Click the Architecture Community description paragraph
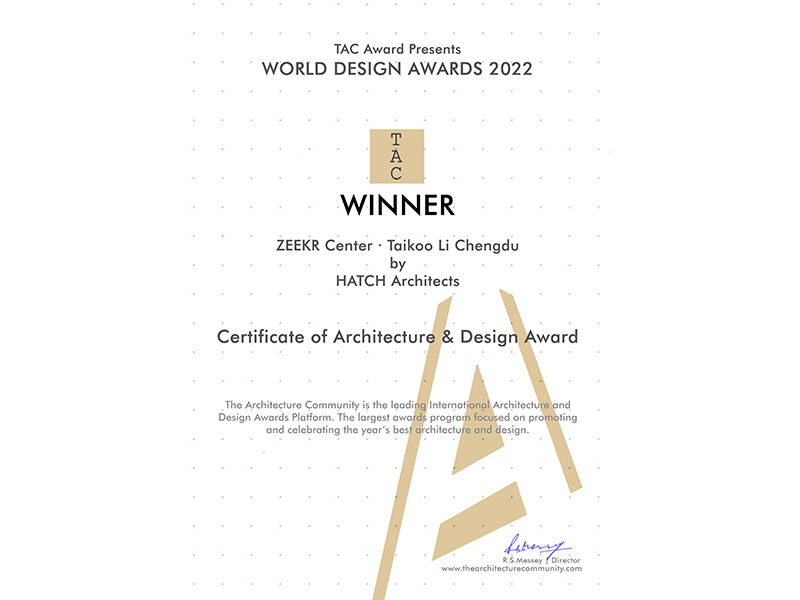The width and height of the screenshot is (800, 600). point(397,417)
